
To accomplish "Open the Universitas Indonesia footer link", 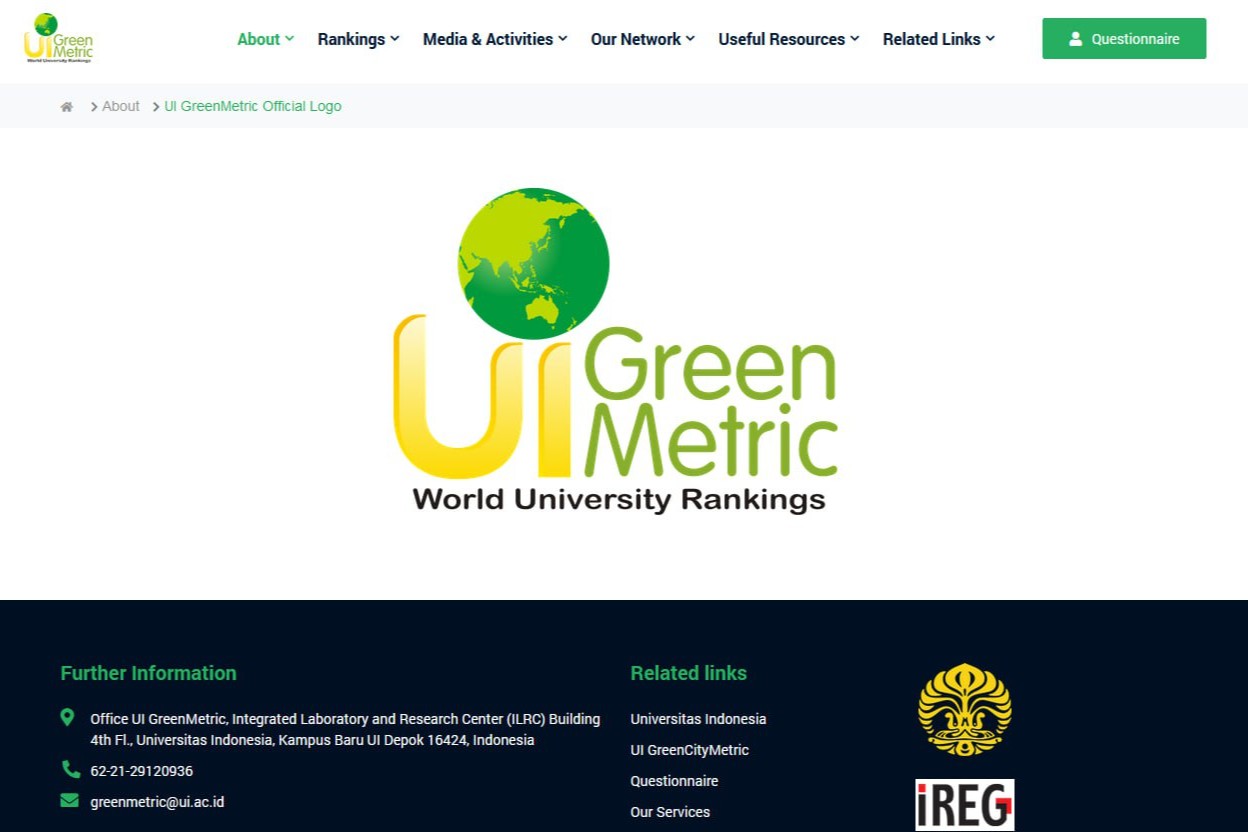I will click(698, 719).
